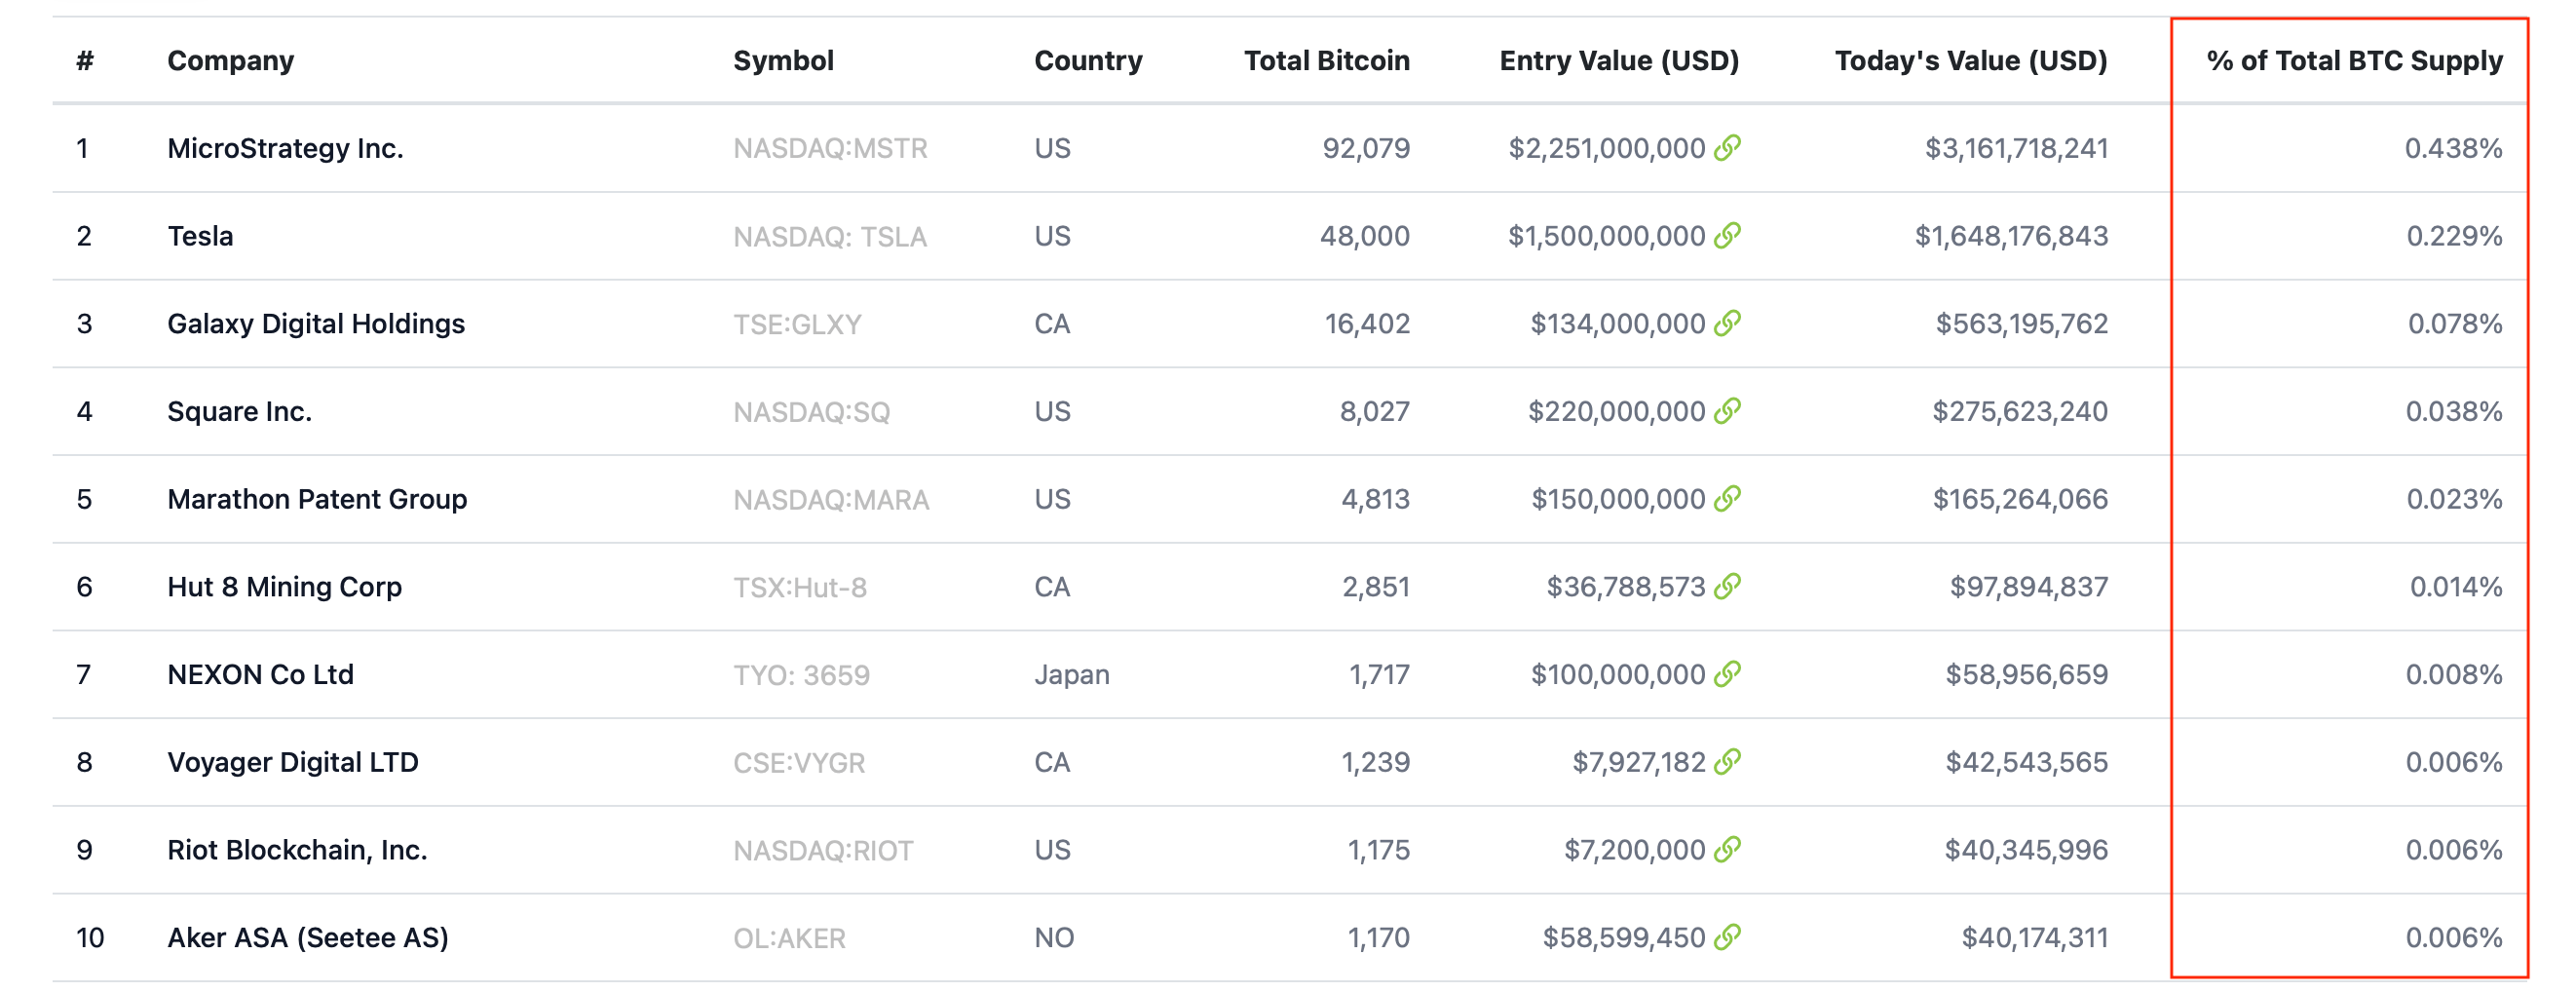This screenshot has height=992, width=2576.
Task: Open link icon beside Riot Blockchain's $7,200,000
Action: tap(1727, 850)
